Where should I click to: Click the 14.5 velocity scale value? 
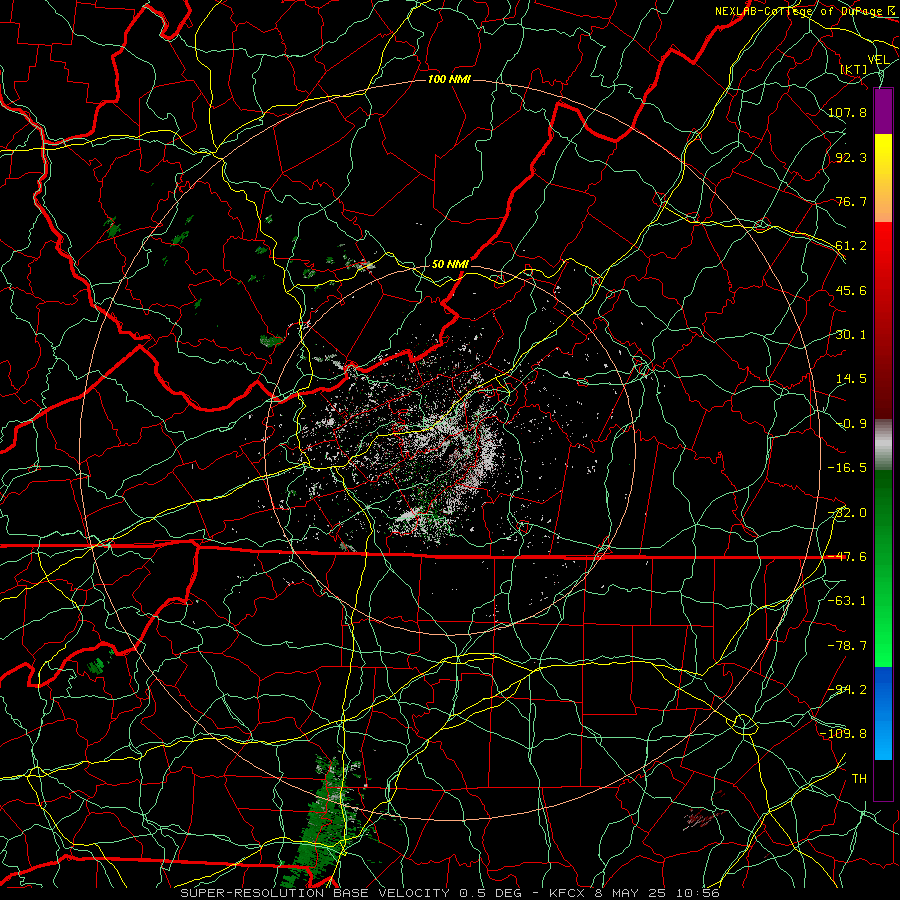pyautogui.click(x=851, y=379)
